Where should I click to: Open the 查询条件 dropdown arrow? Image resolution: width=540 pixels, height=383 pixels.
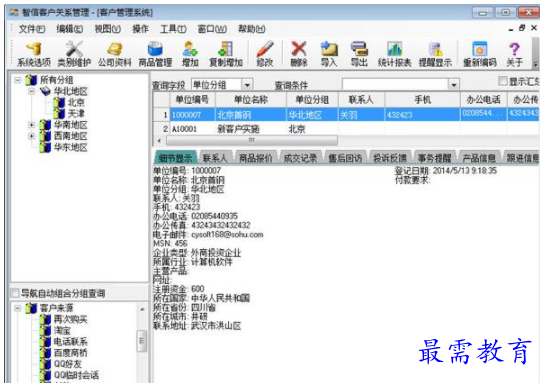pos(454,84)
